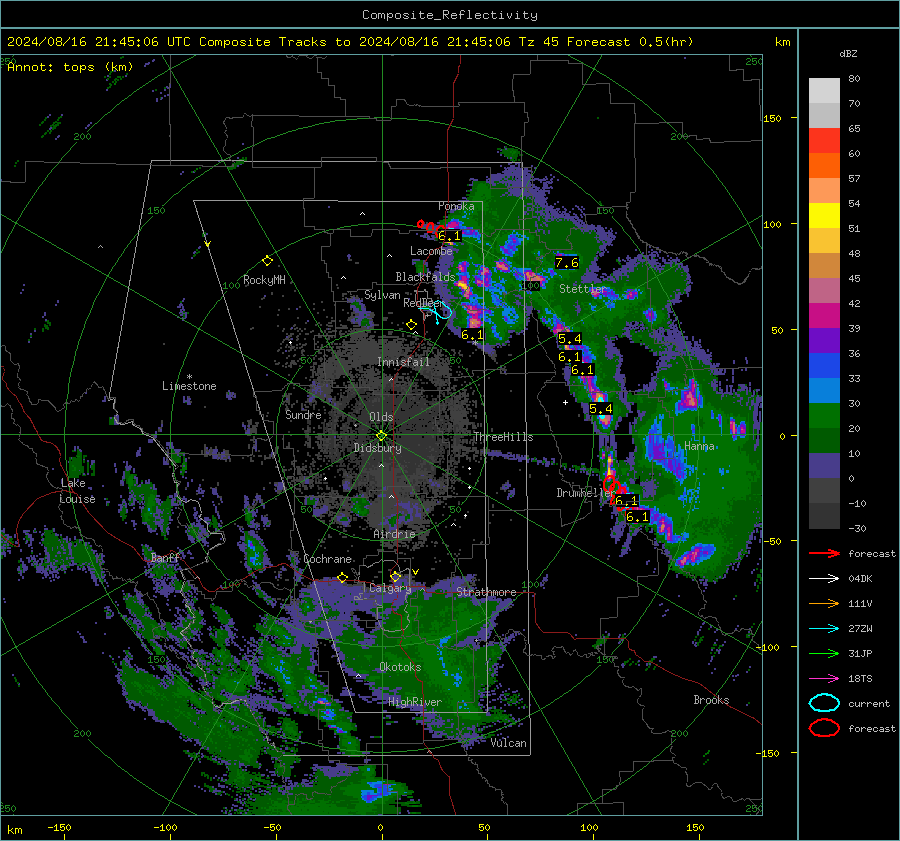Click the white 04DK arrow in legend
900x841 pixels.
pyautogui.click(x=824, y=578)
